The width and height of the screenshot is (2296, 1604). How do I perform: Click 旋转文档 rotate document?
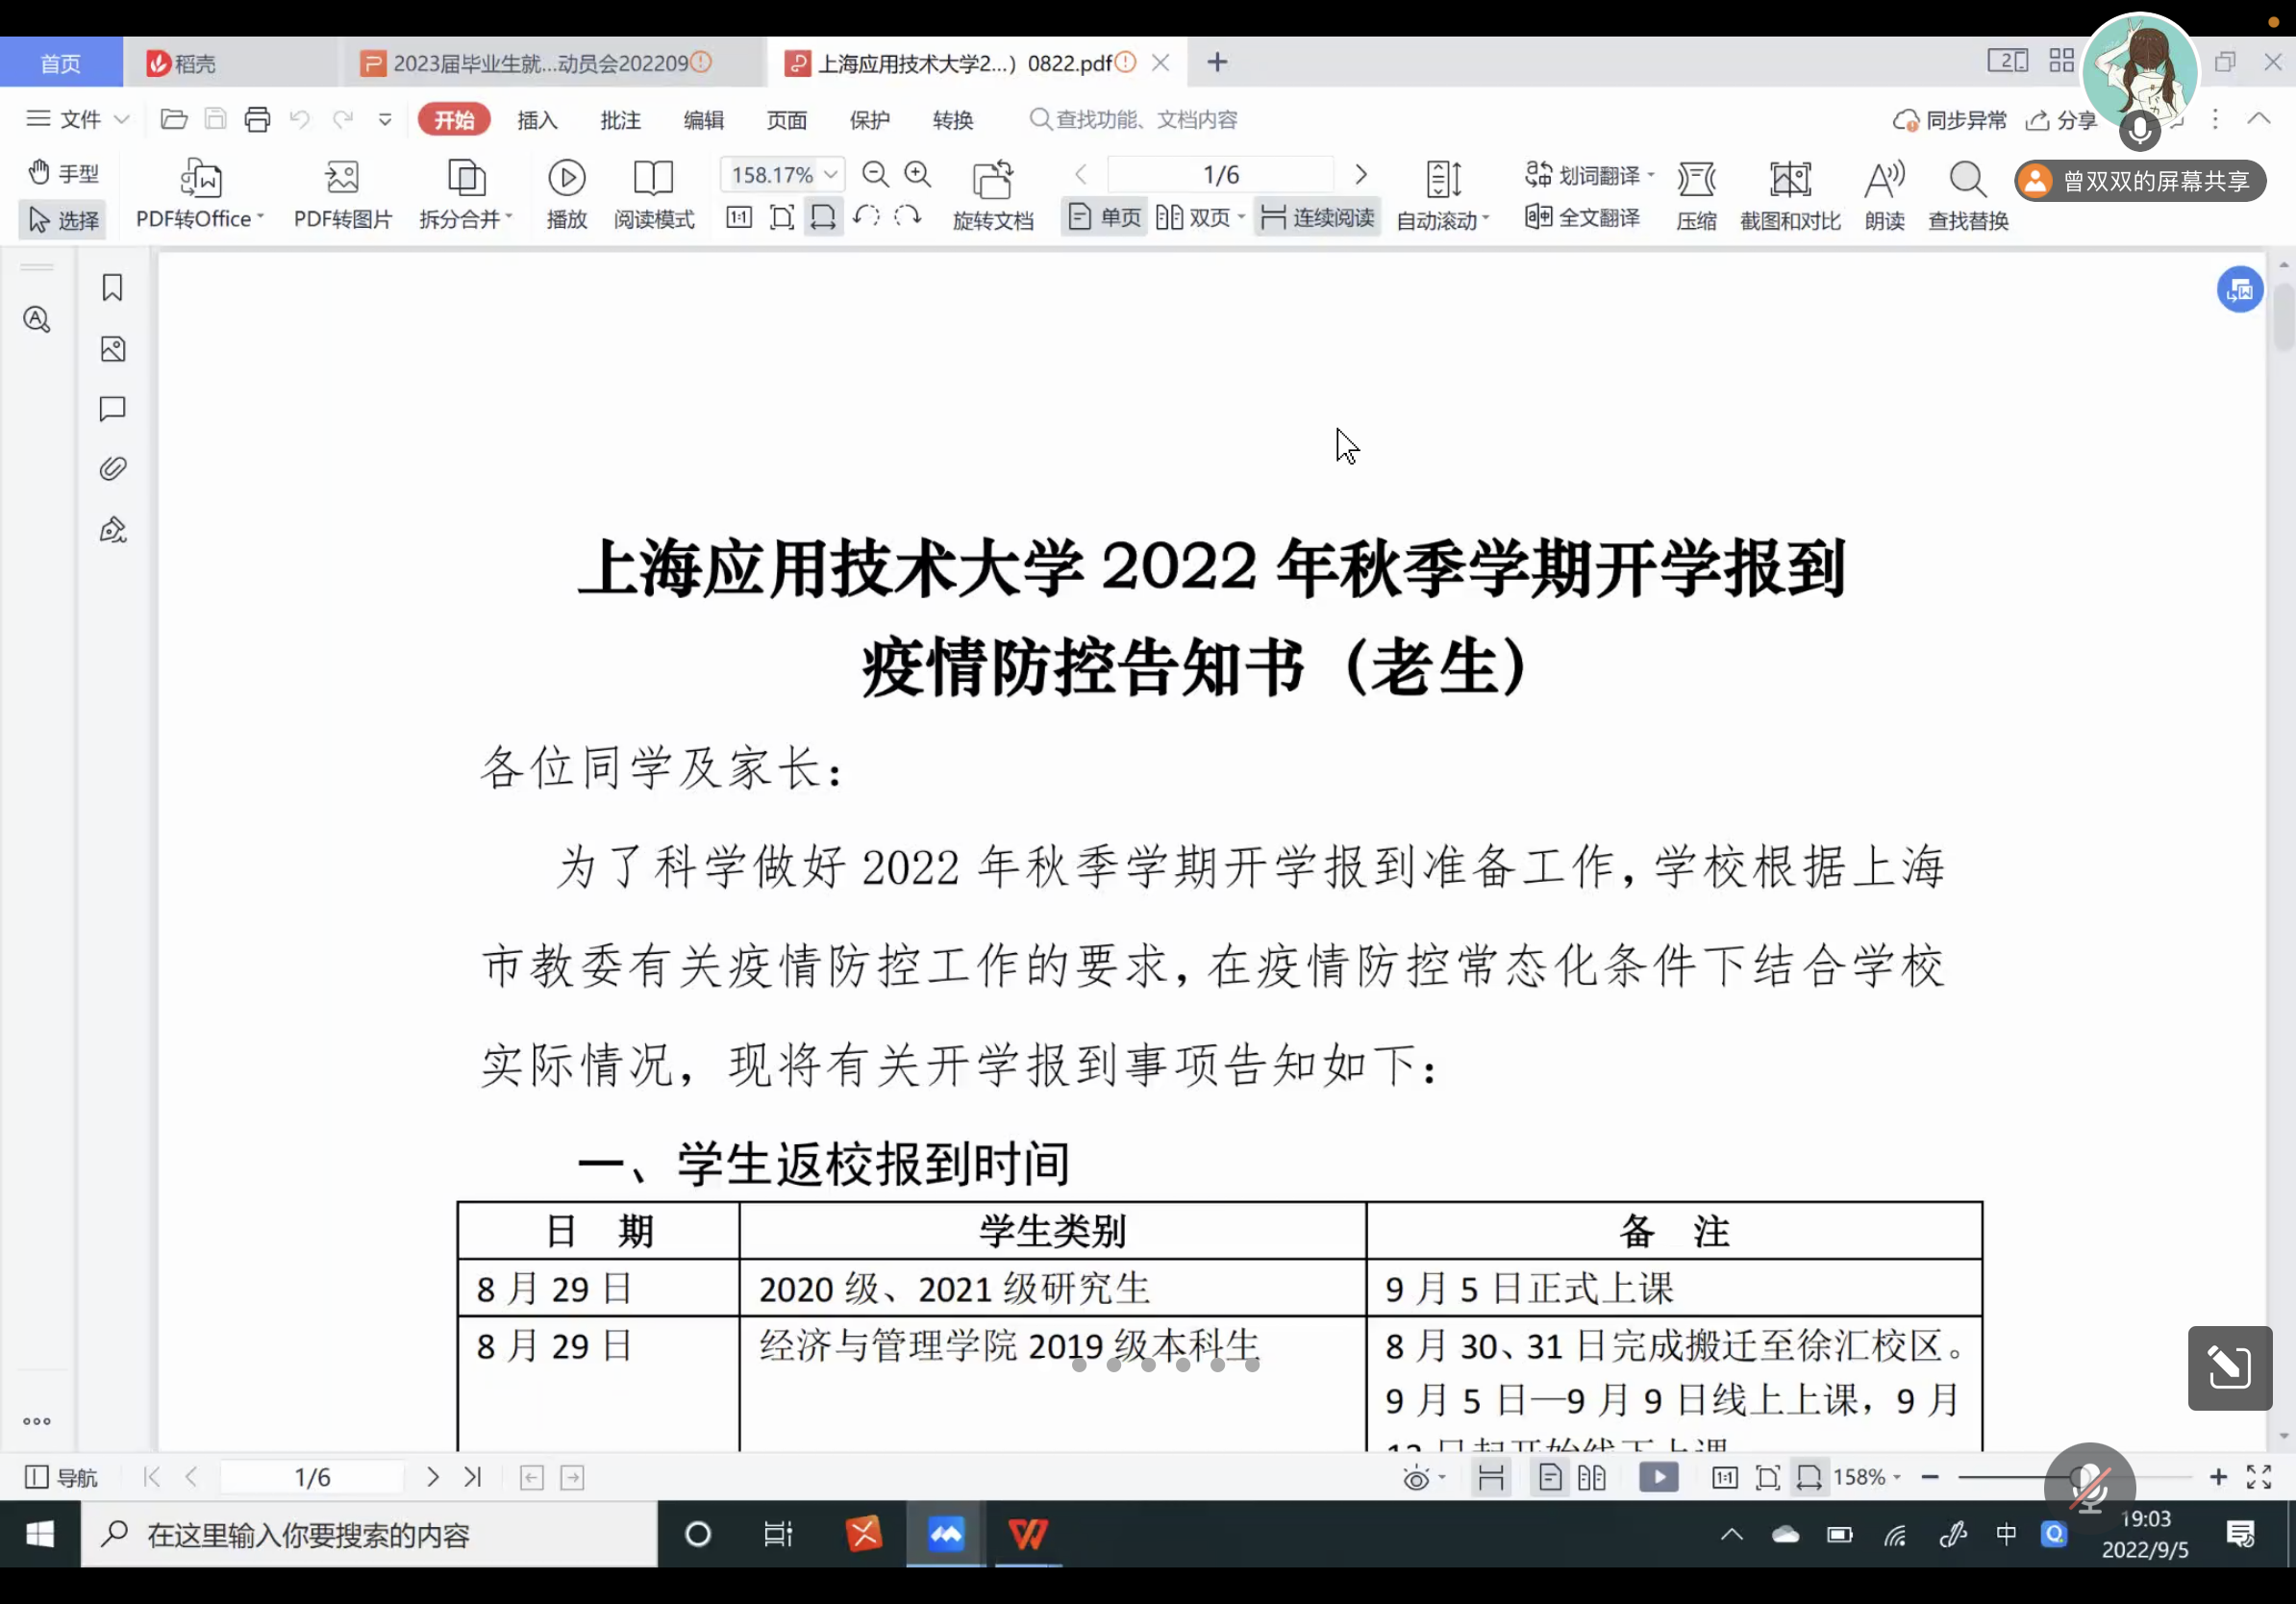click(x=993, y=195)
